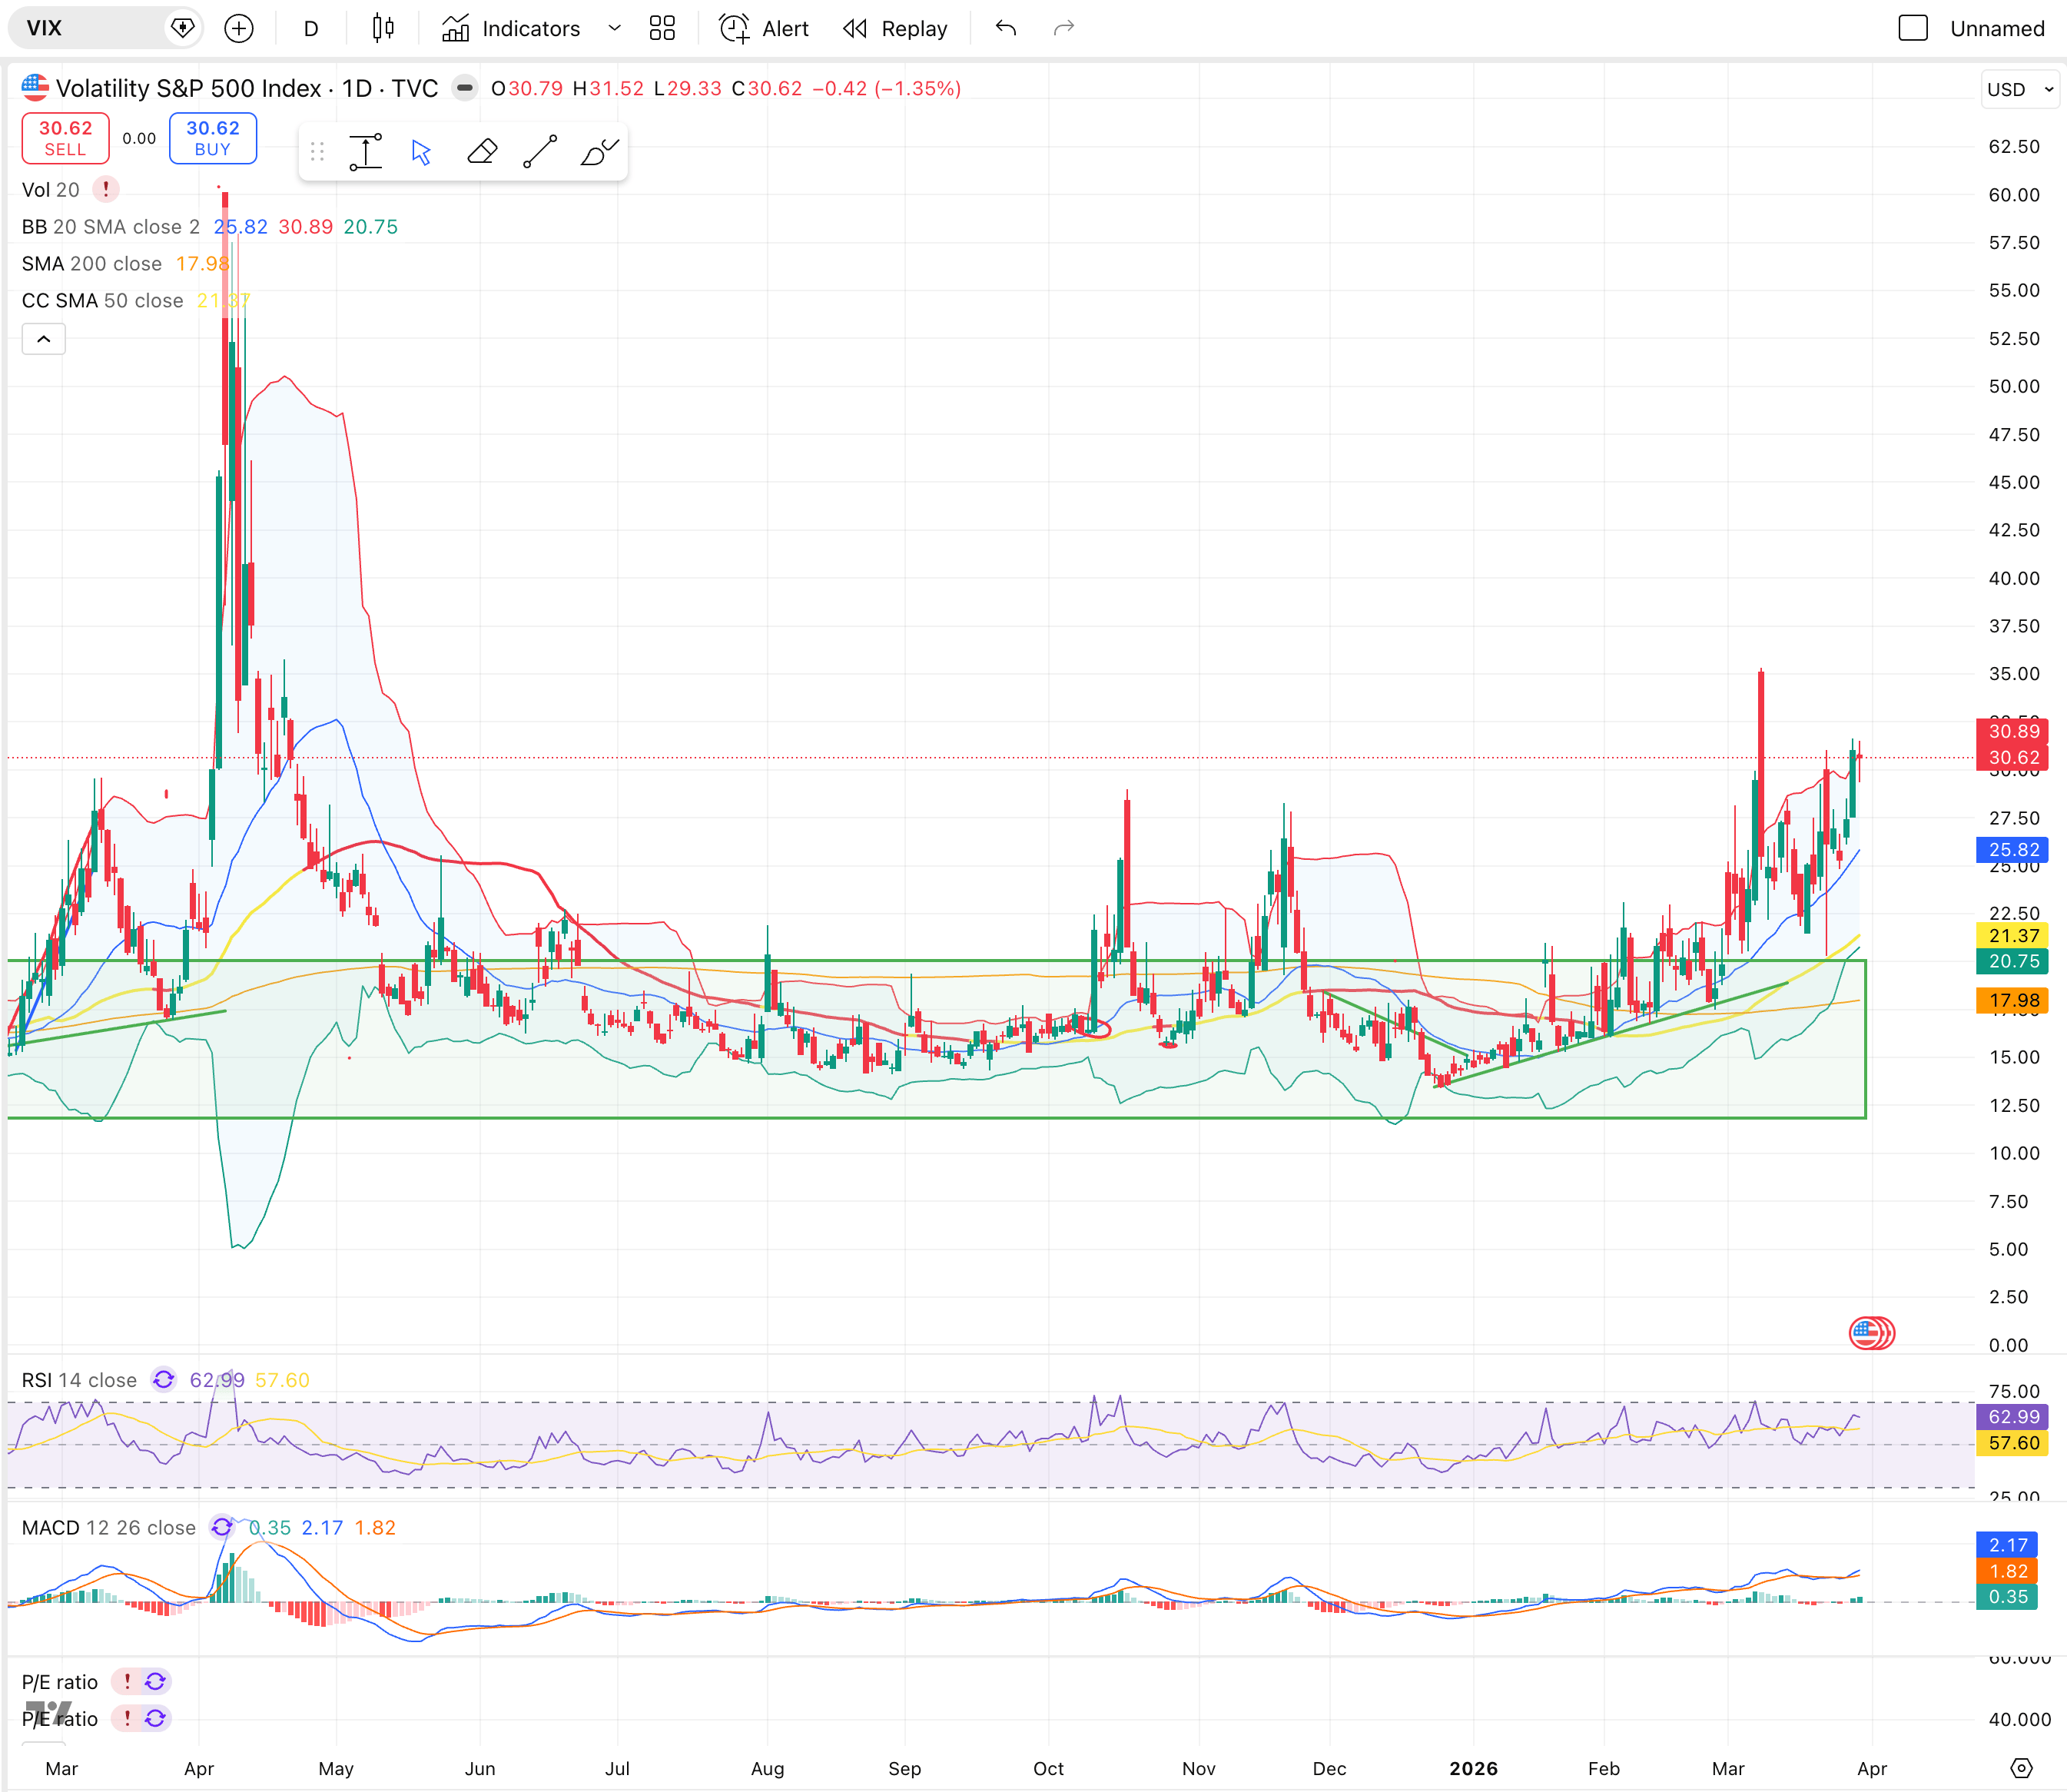The width and height of the screenshot is (2067, 1792).
Task: Click the 30.62 BUY button
Action: [213, 138]
